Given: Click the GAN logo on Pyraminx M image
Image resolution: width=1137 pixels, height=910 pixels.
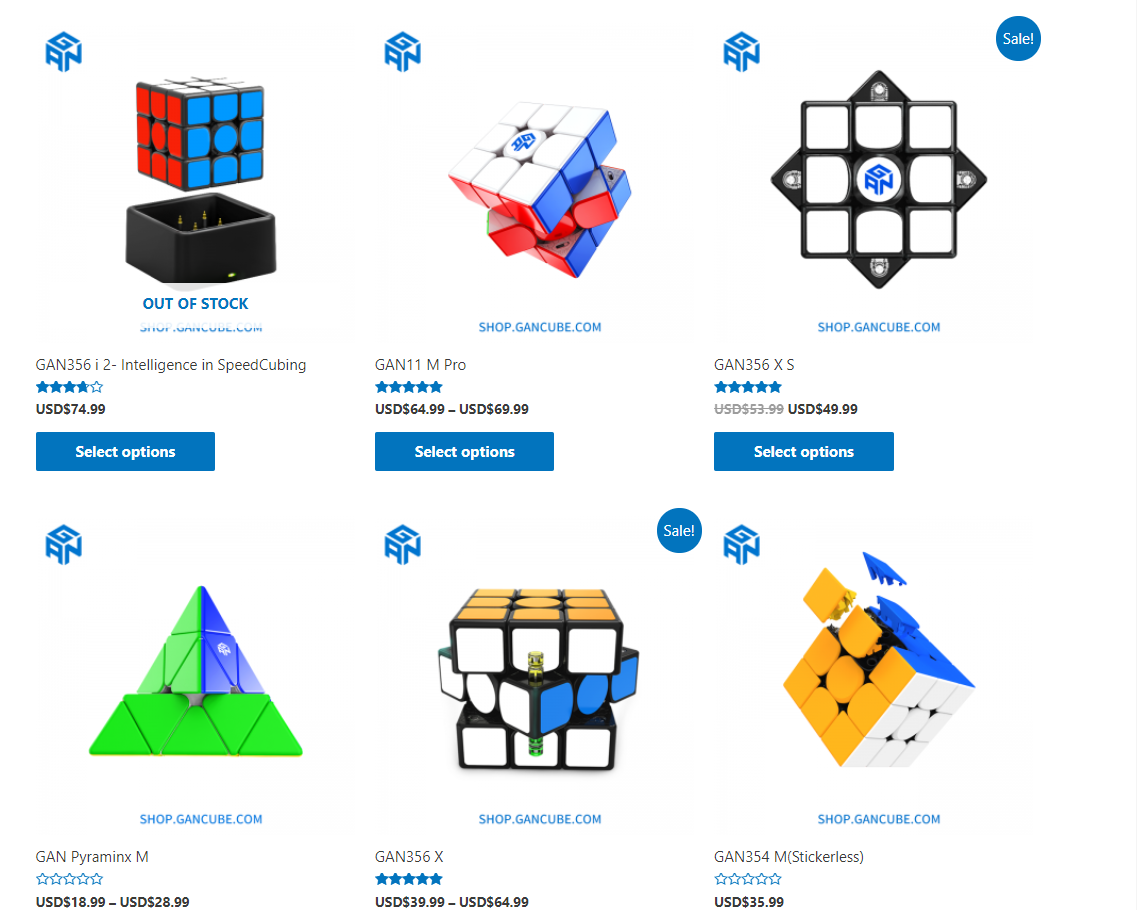Looking at the screenshot, I should coord(64,545).
